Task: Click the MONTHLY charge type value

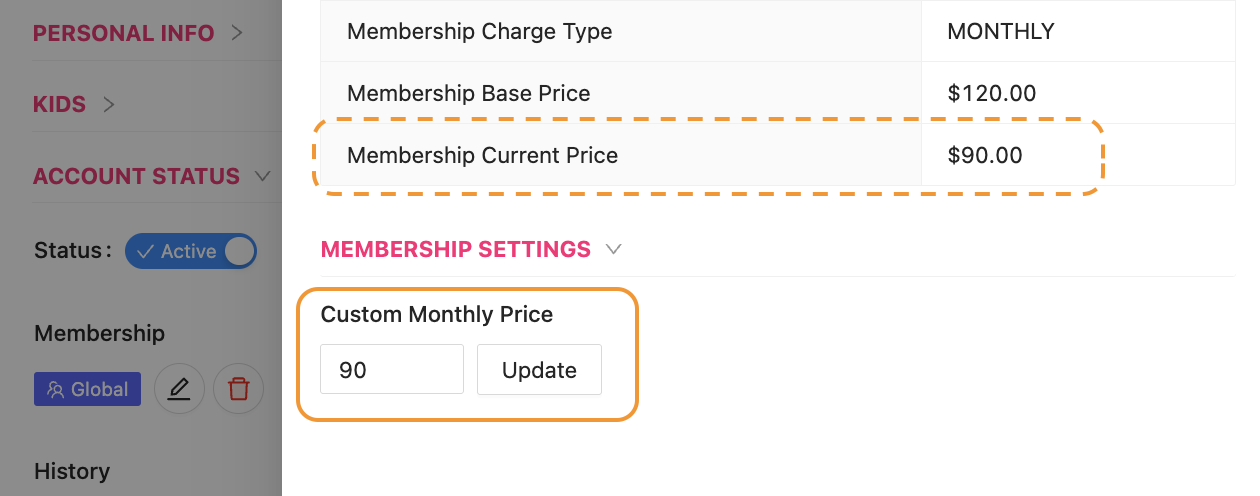Action: [x=1000, y=31]
